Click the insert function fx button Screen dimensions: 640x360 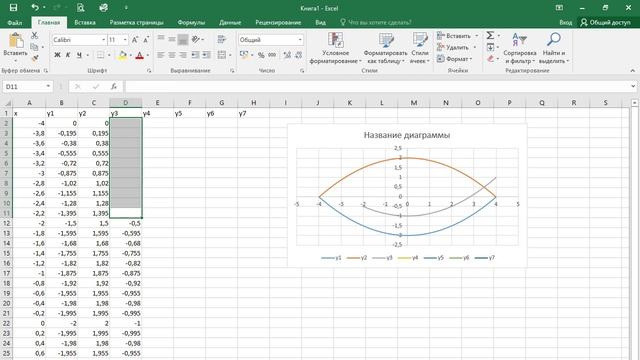(114, 87)
